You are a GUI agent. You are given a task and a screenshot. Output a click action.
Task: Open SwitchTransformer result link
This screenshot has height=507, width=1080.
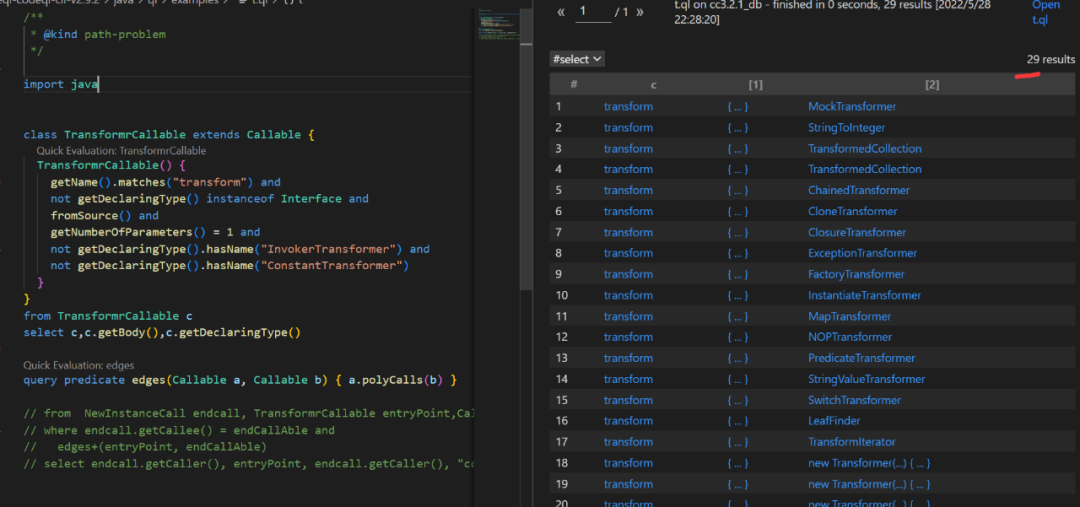854,400
